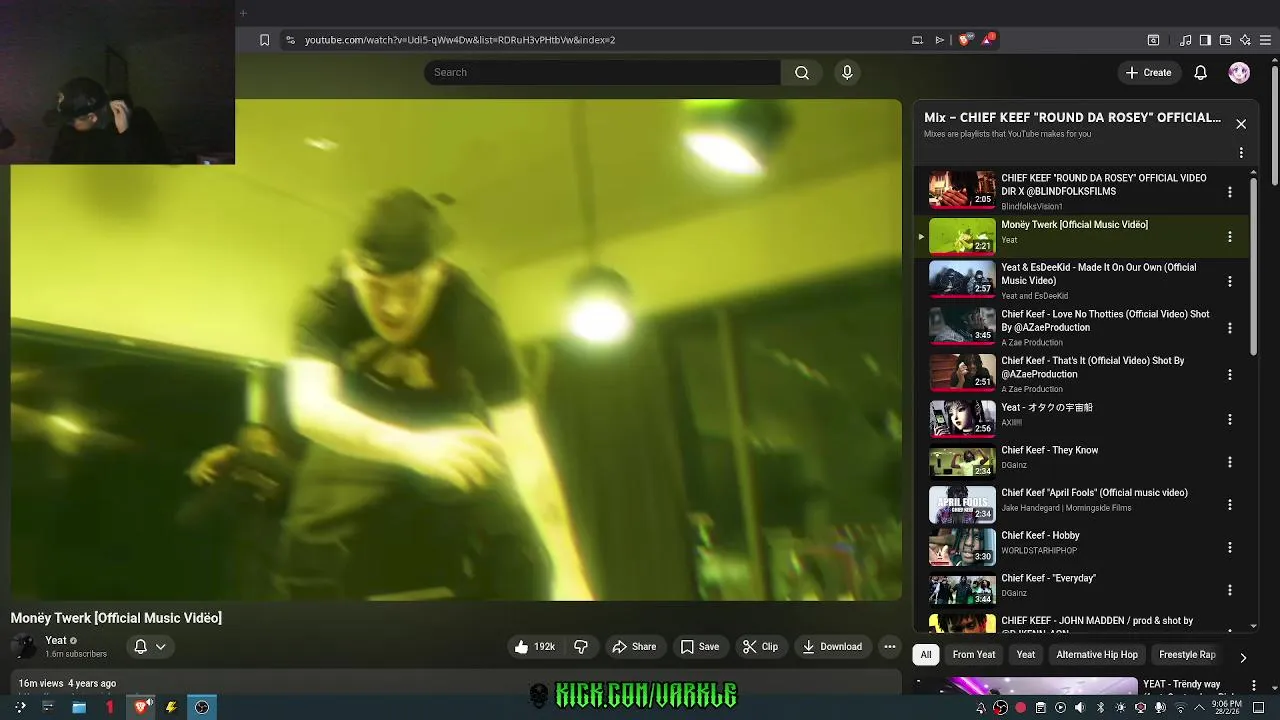Click the Download button
Screen dimensions: 1280x720
click(832, 647)
